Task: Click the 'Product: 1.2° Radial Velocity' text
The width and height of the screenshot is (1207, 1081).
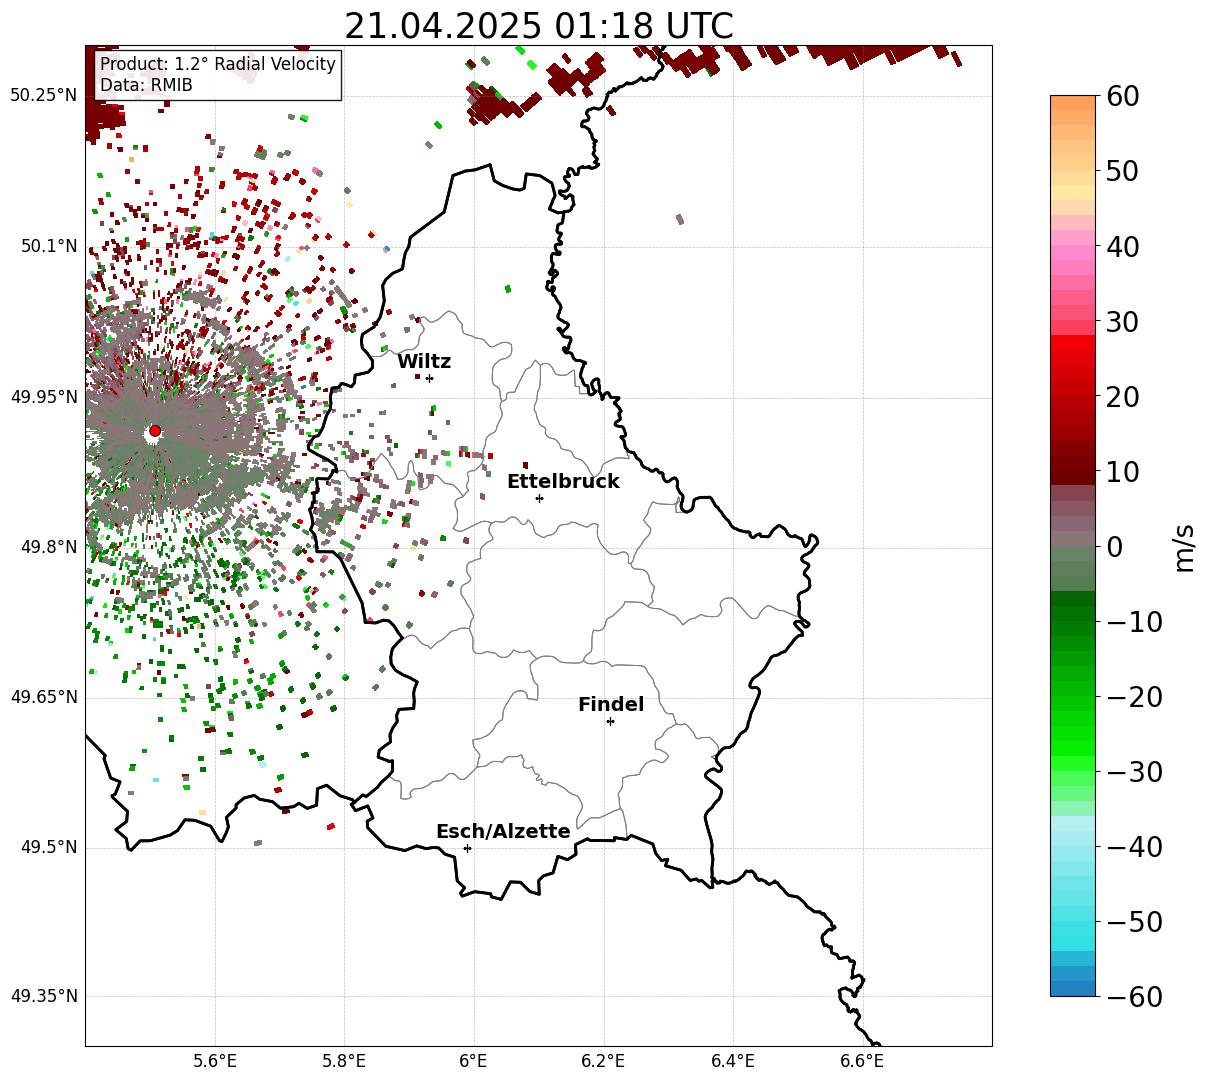Action: pyautogui.click(x=218, y=65)
